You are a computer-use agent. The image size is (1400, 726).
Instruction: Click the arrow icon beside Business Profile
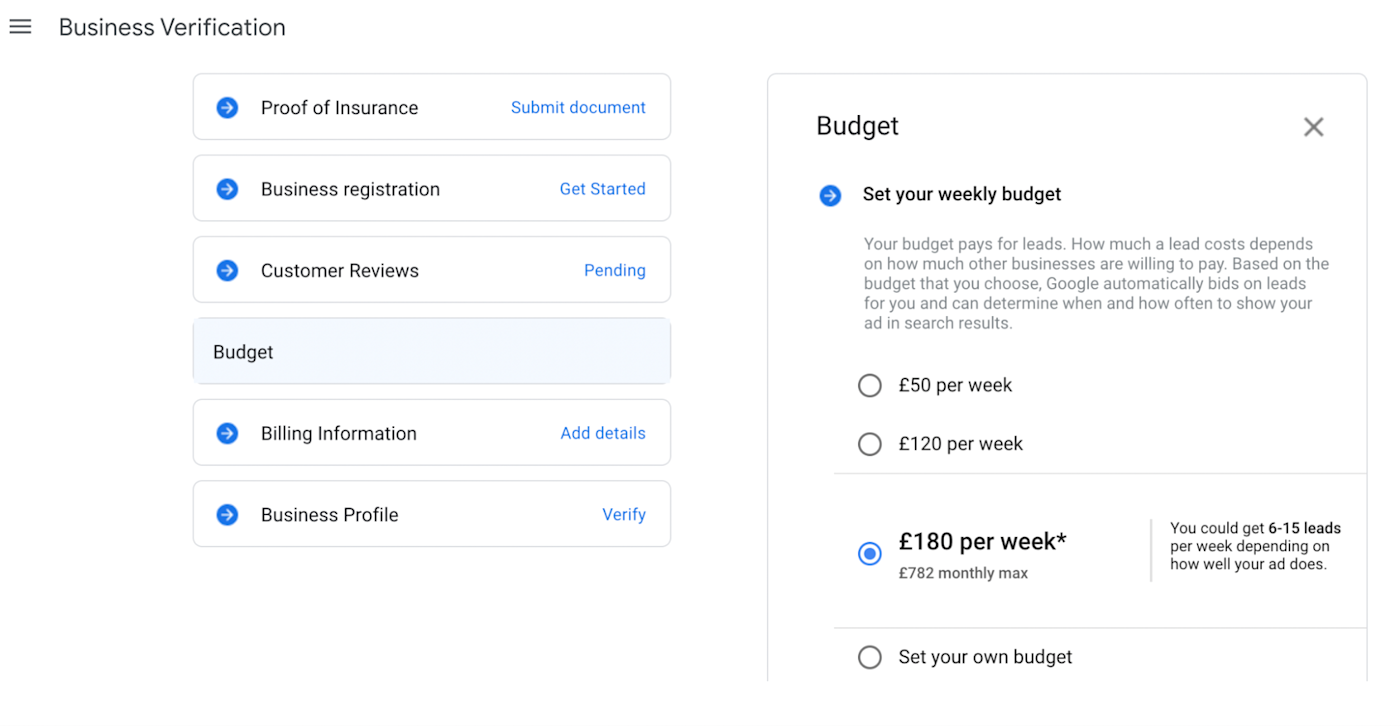(x=228, y=515)
